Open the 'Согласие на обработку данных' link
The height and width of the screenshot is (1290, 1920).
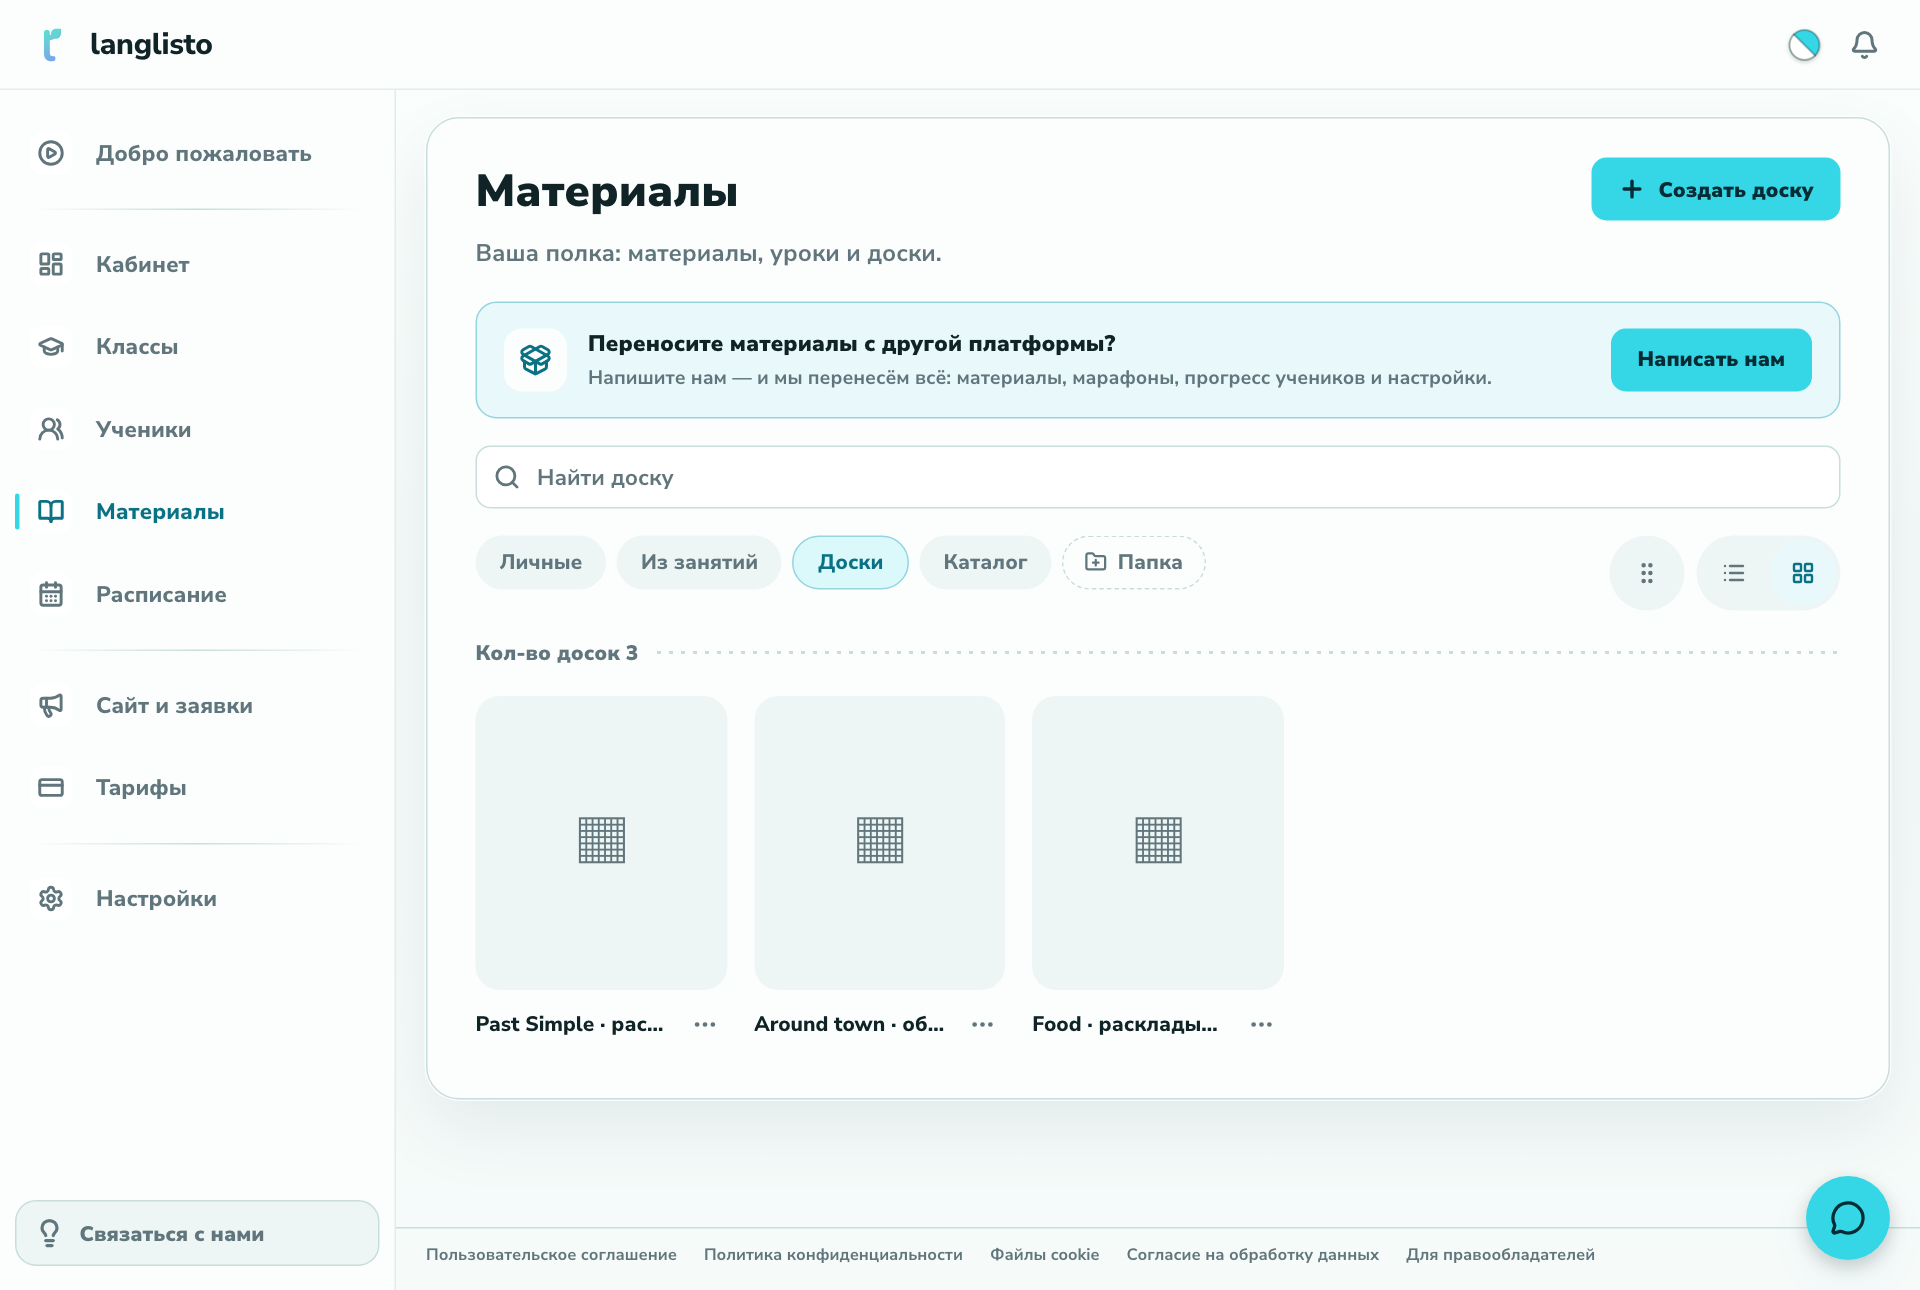pos(1252,1254)
